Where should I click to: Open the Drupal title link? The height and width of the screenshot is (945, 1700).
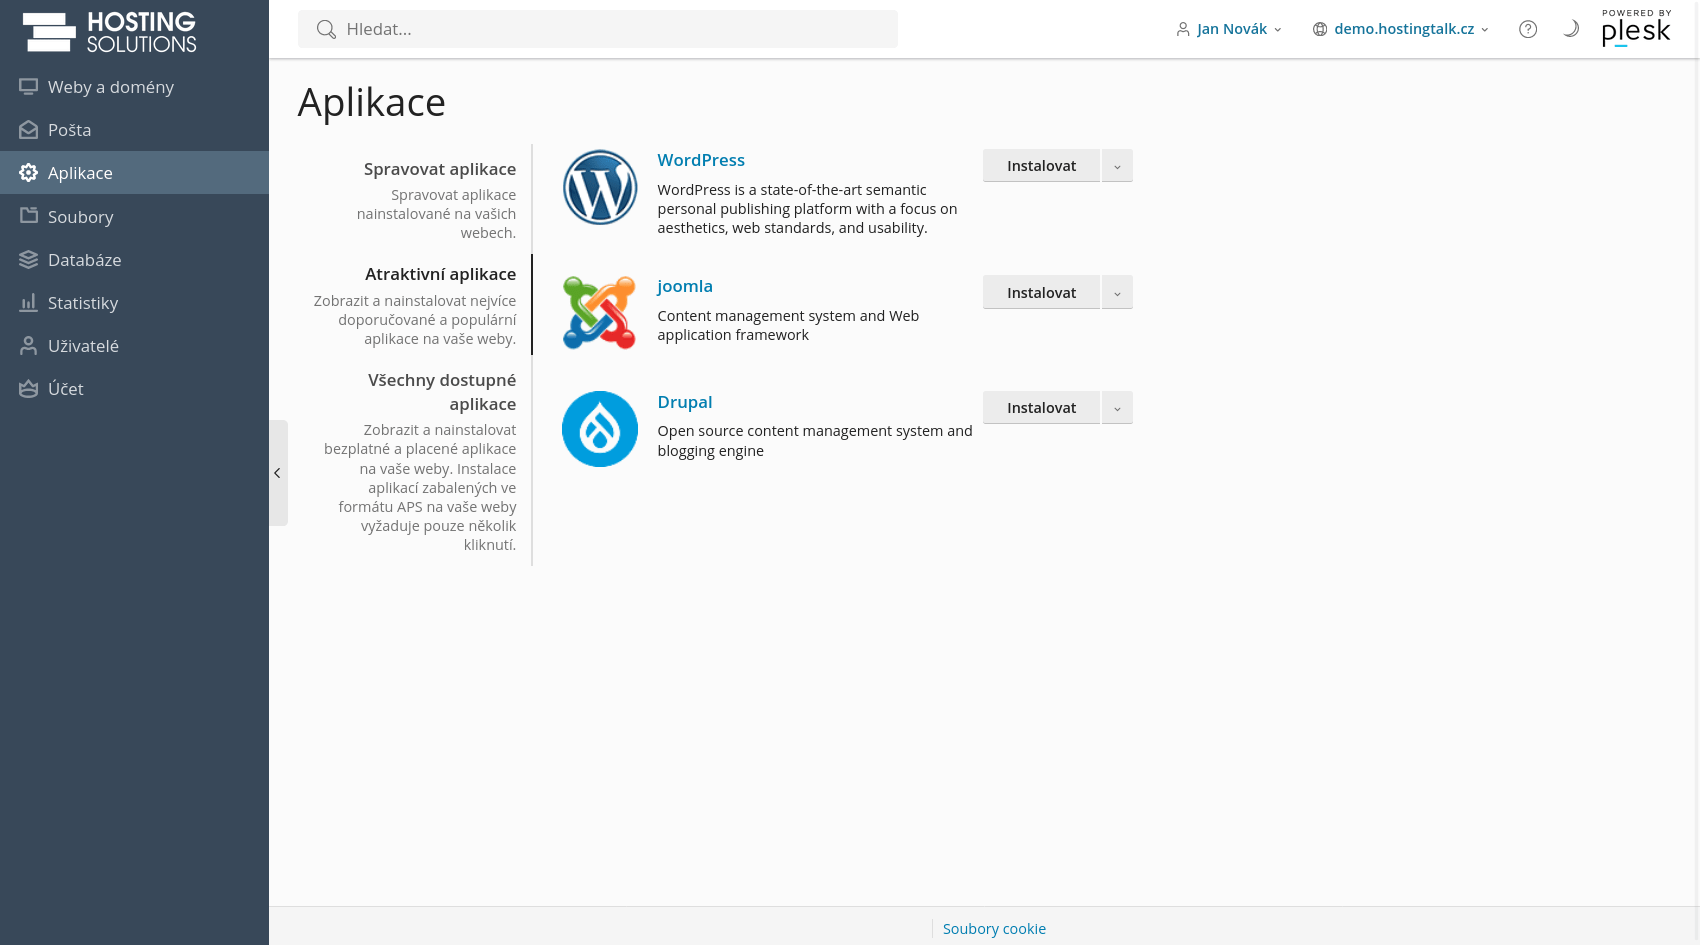click(685, 402)
